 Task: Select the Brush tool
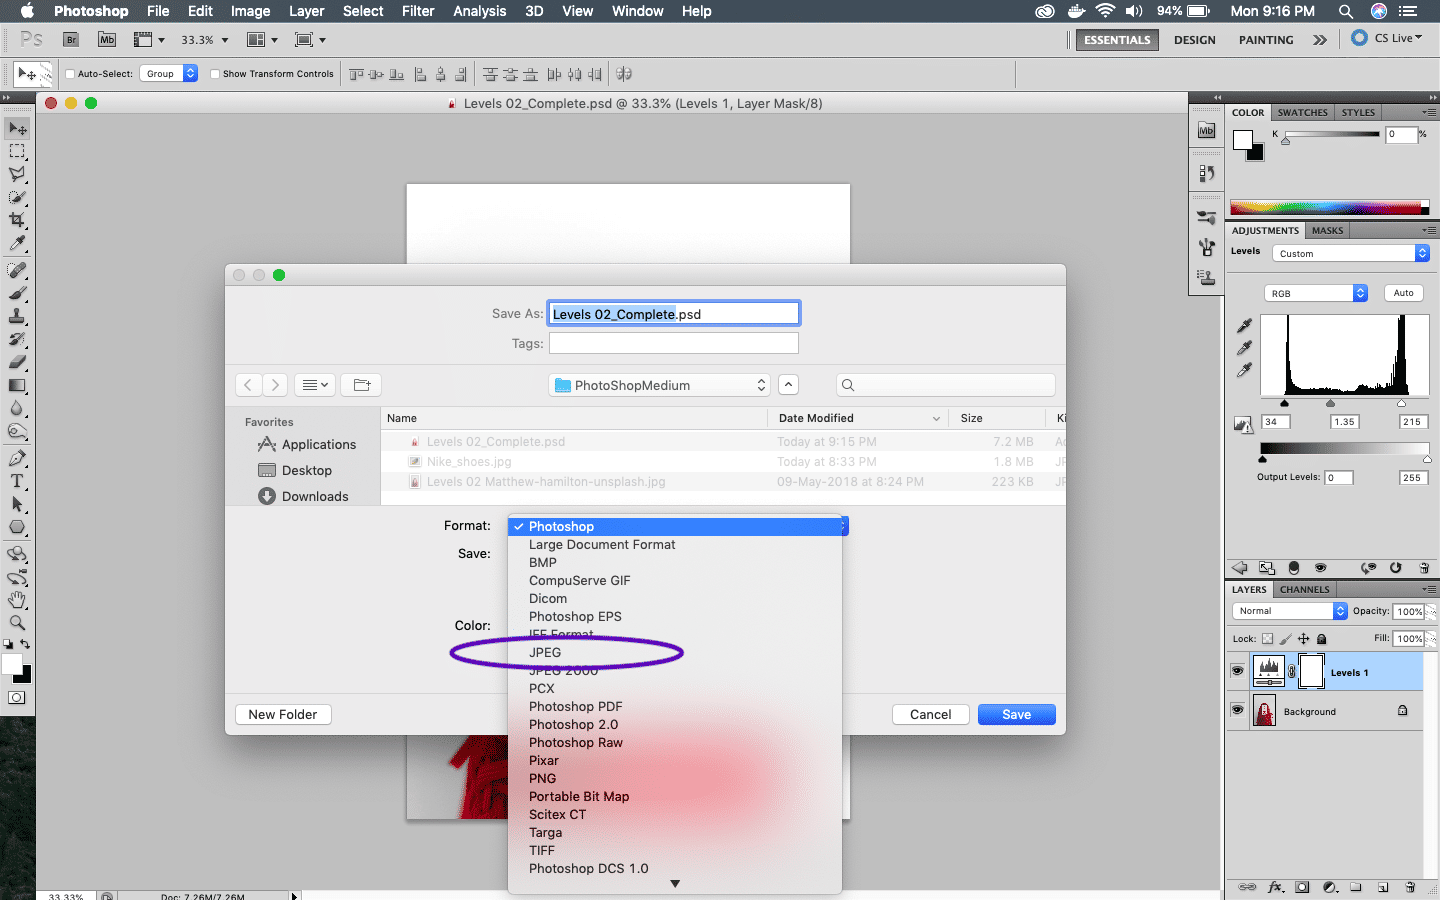[17, 293]
